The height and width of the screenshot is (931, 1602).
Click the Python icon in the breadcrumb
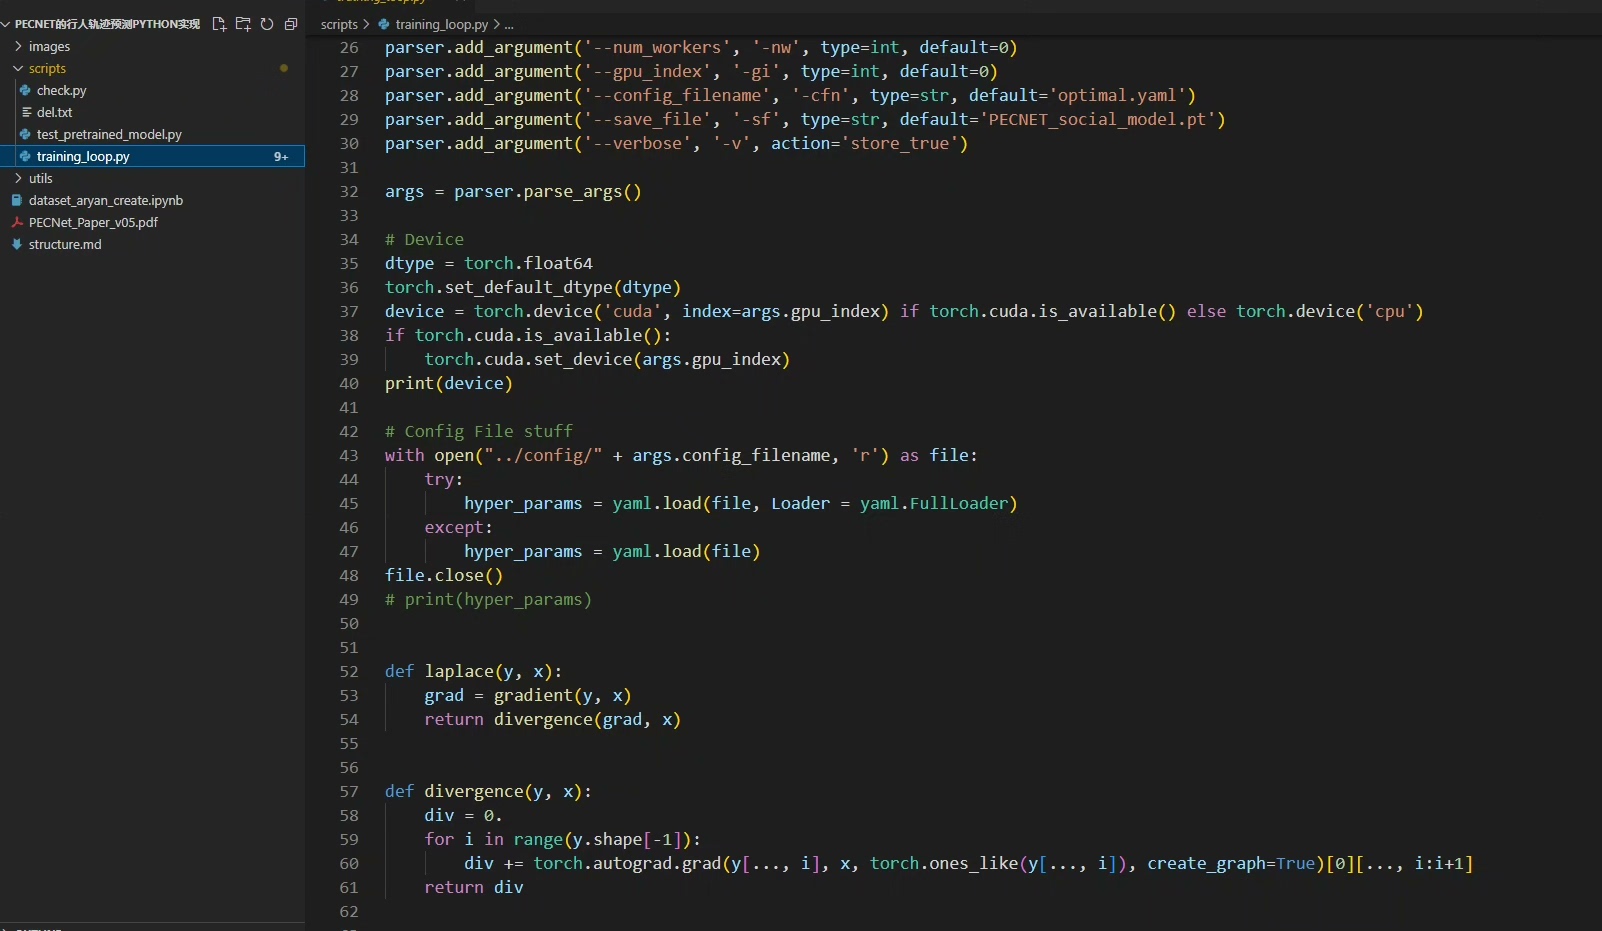tap(384, 24)
